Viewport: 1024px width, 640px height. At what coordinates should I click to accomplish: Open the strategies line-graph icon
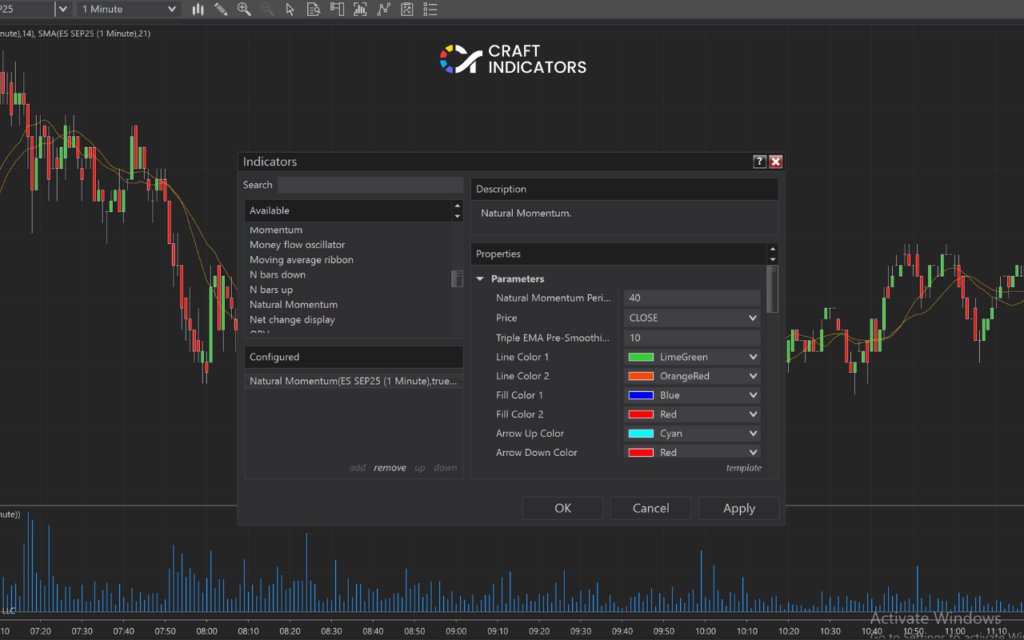(x=383, y=9)
